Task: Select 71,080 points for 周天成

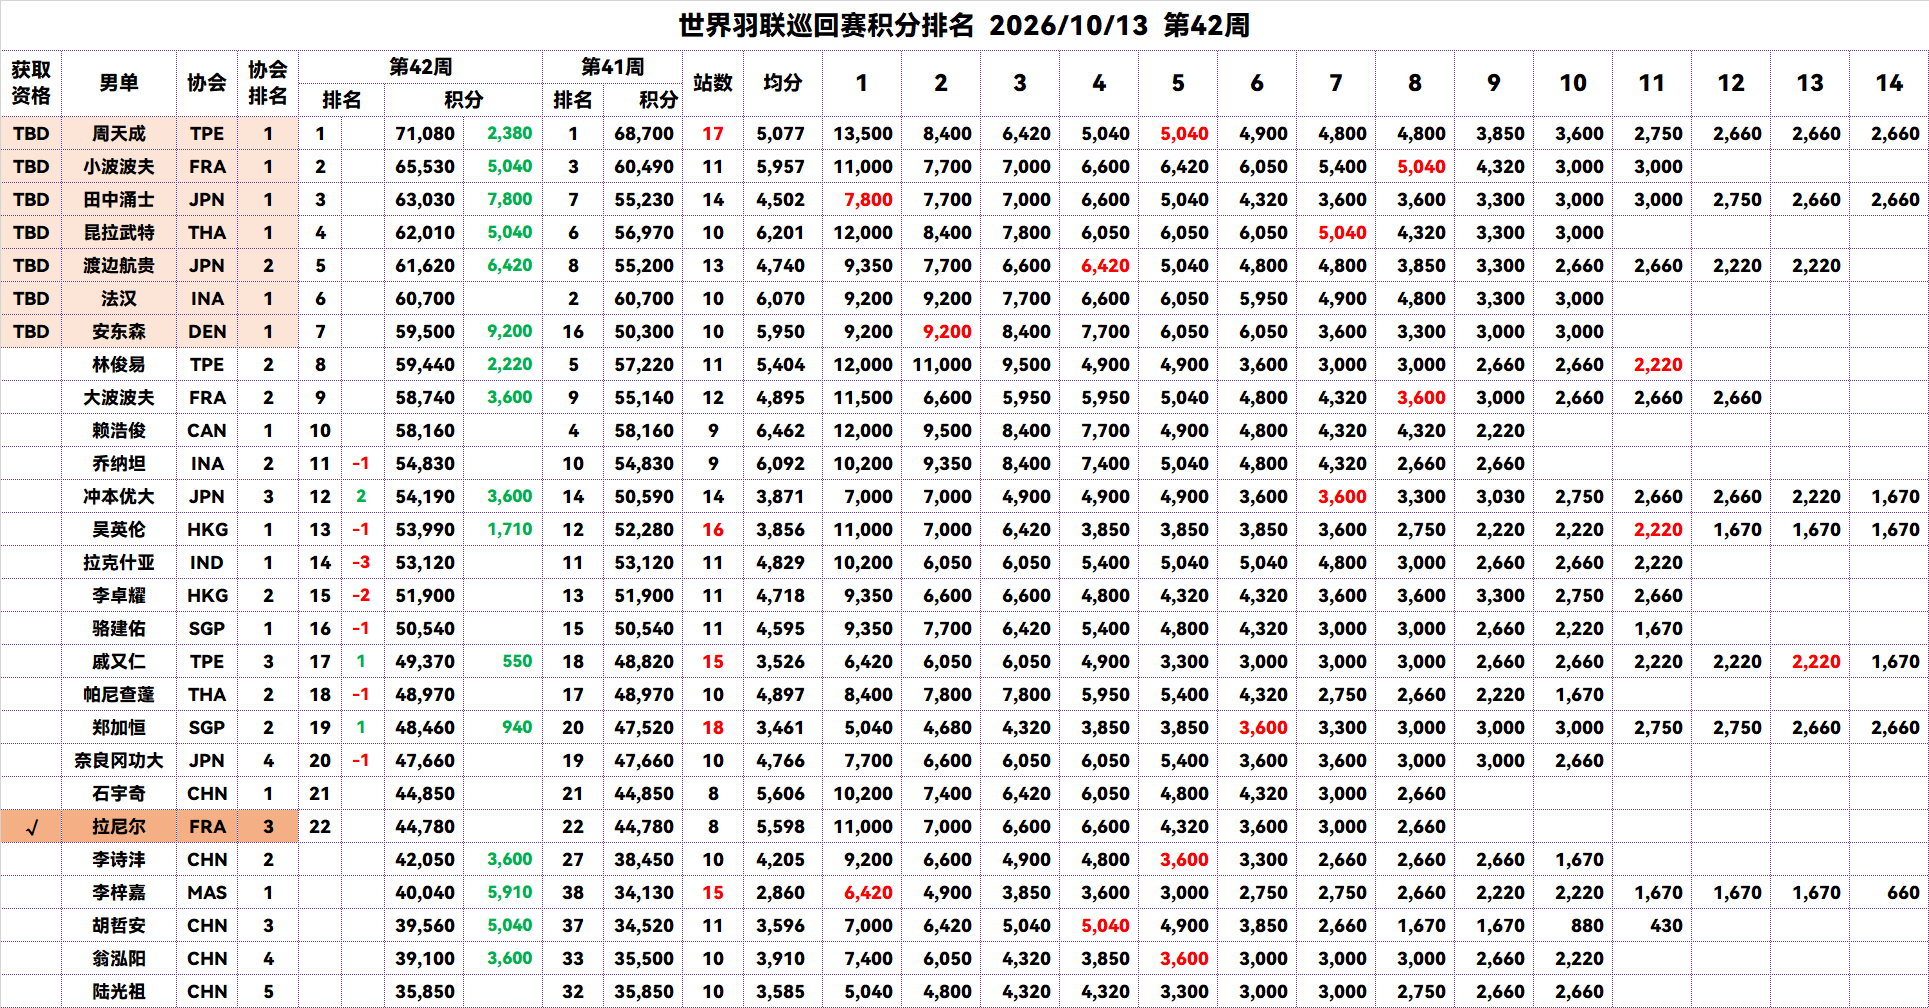Action: click(425, 133)
